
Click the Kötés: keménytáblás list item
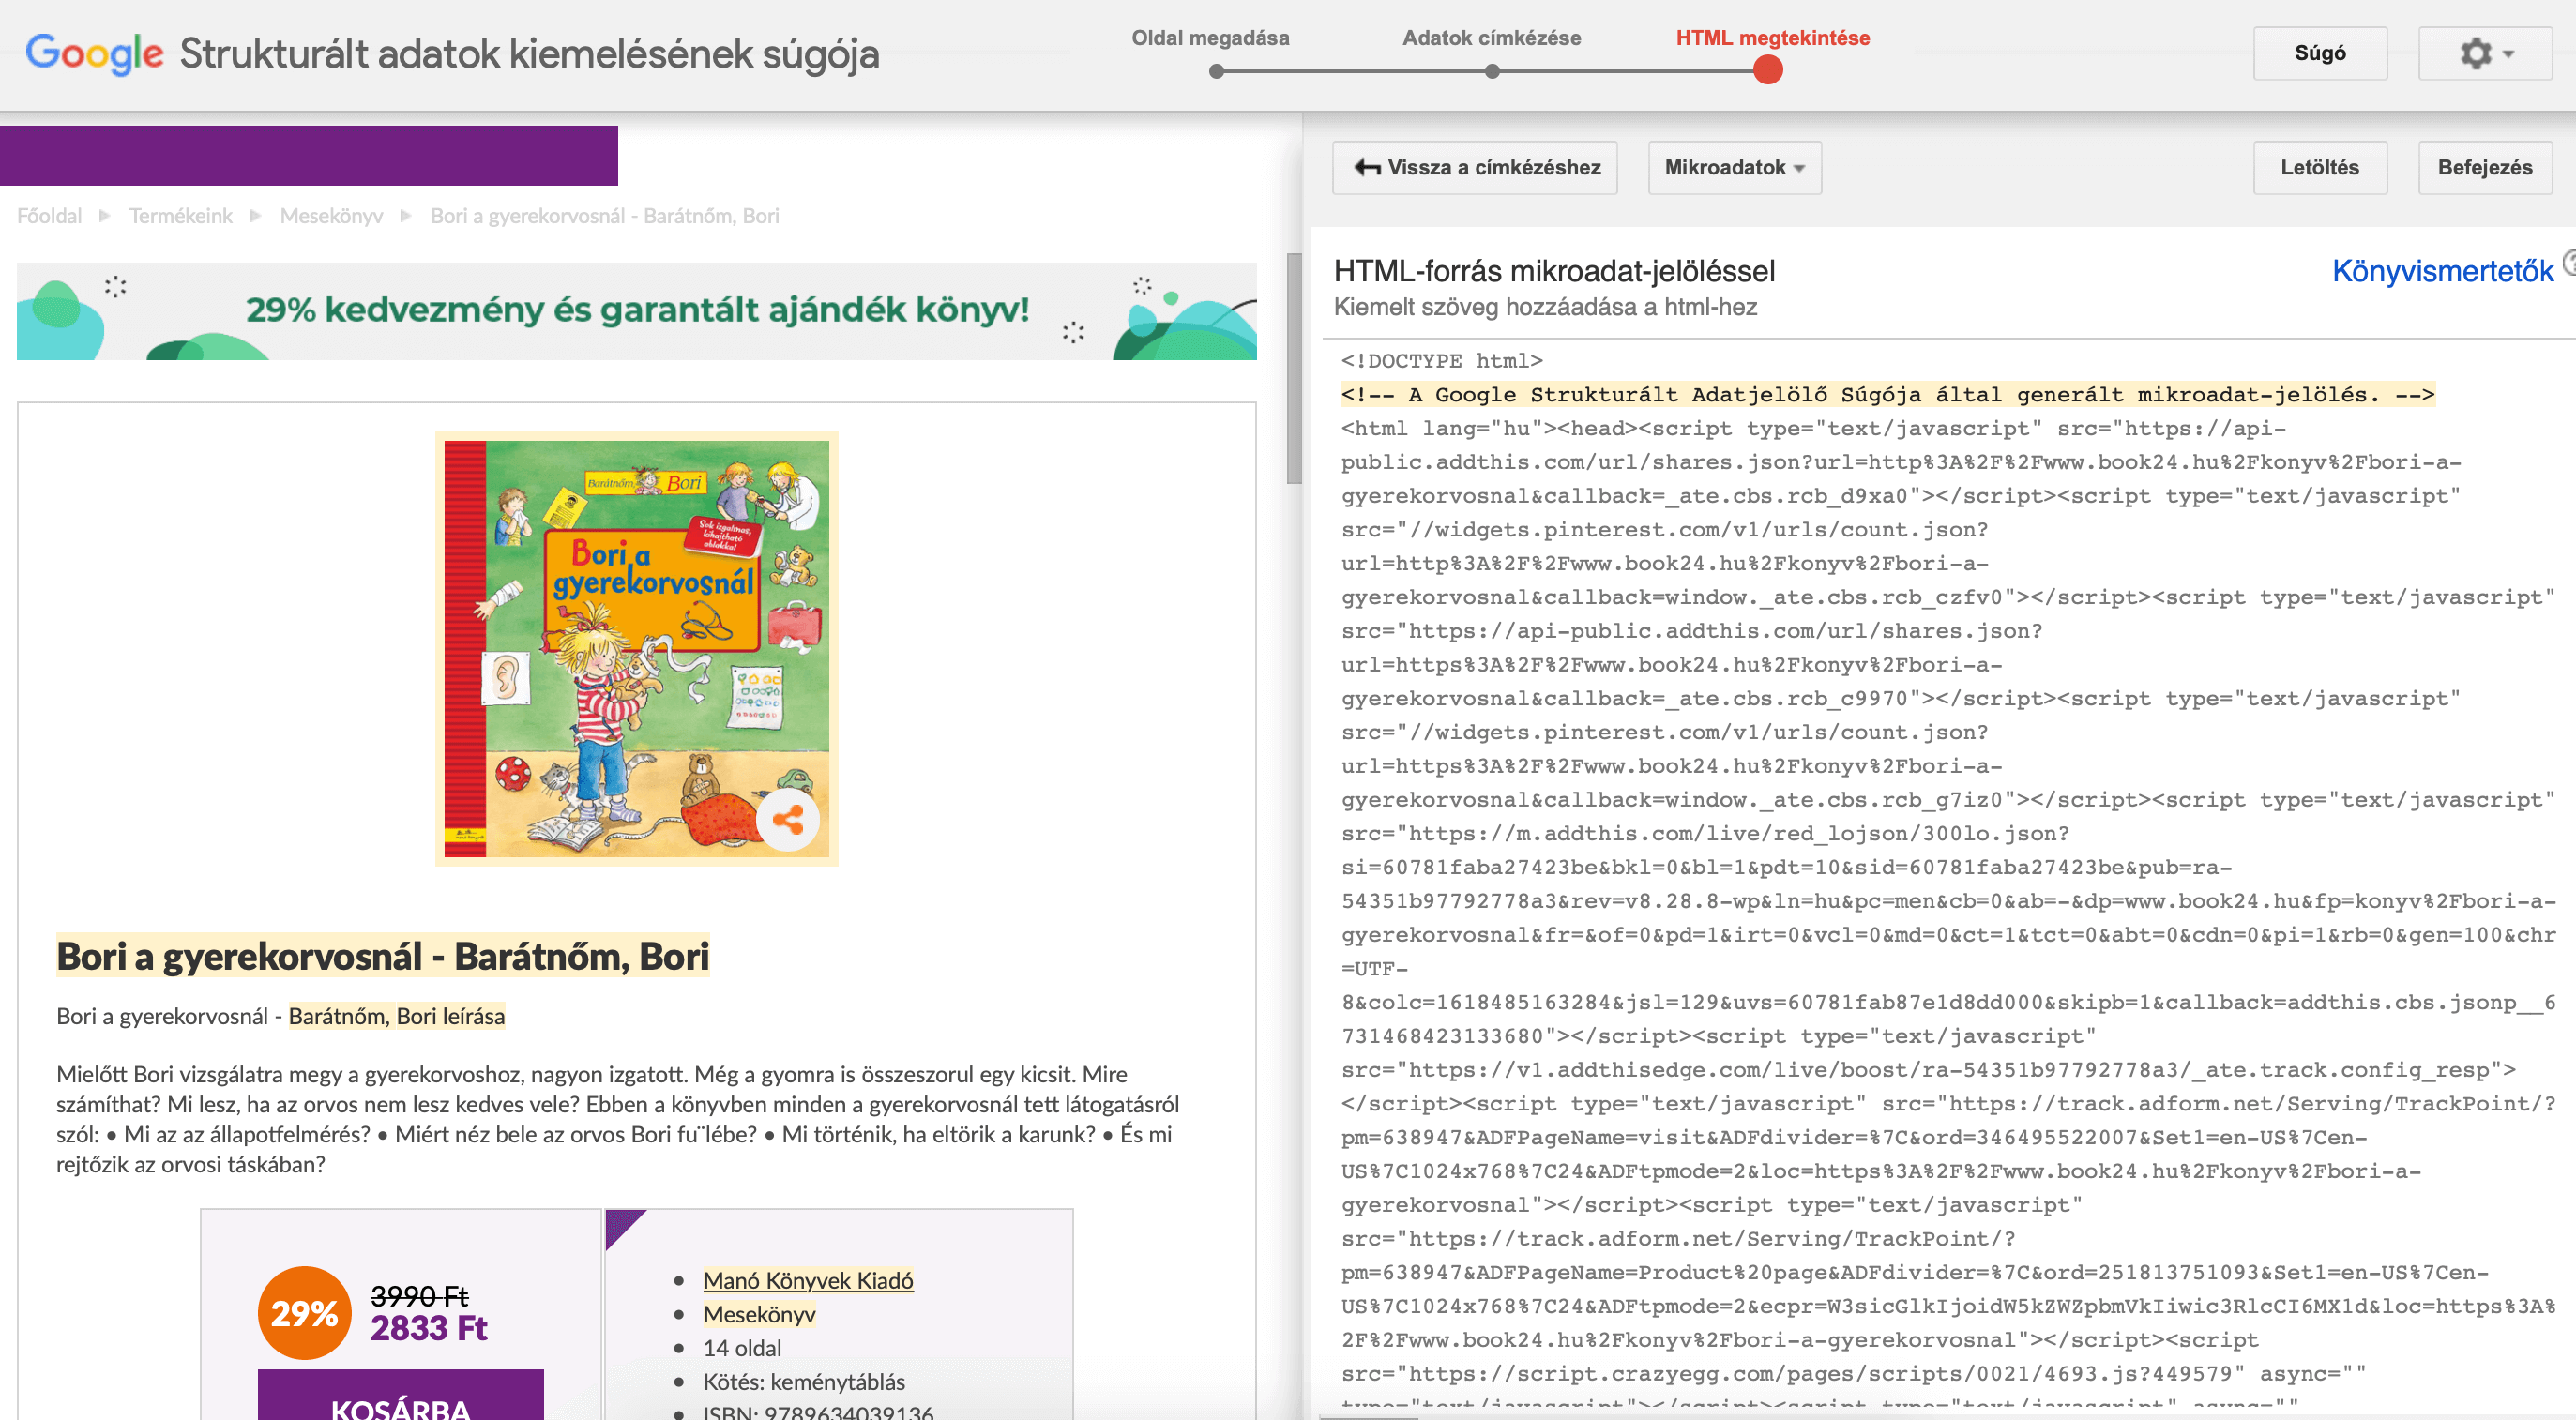[804, 1382]
